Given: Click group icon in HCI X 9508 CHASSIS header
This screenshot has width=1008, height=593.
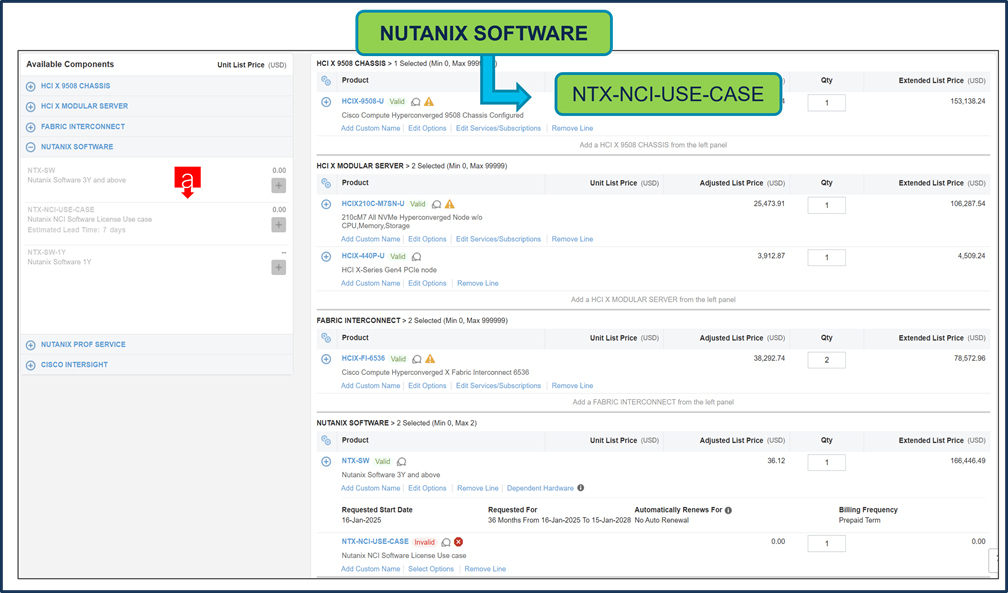Looking at the screenshot, I should point(326,81).
